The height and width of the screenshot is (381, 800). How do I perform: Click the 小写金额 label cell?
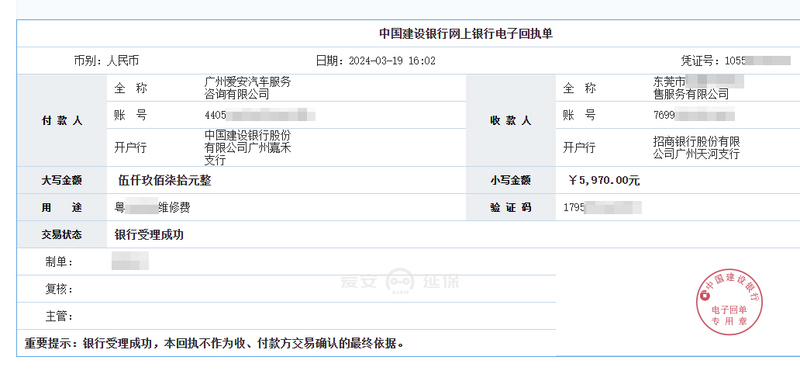coord(511,180)
